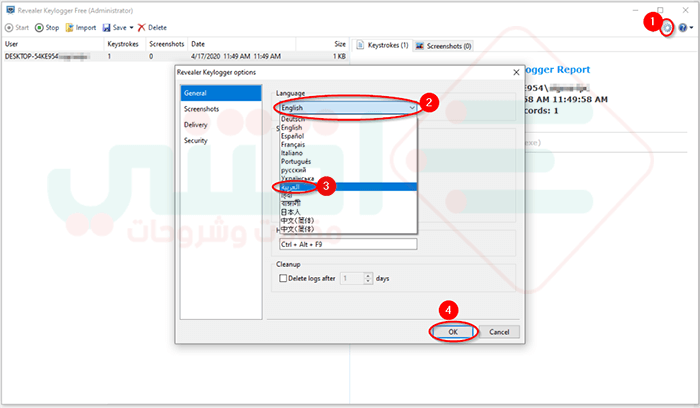
Task: Choose the highlighted Arabic language entry
Action: click(x=349, y=187)
